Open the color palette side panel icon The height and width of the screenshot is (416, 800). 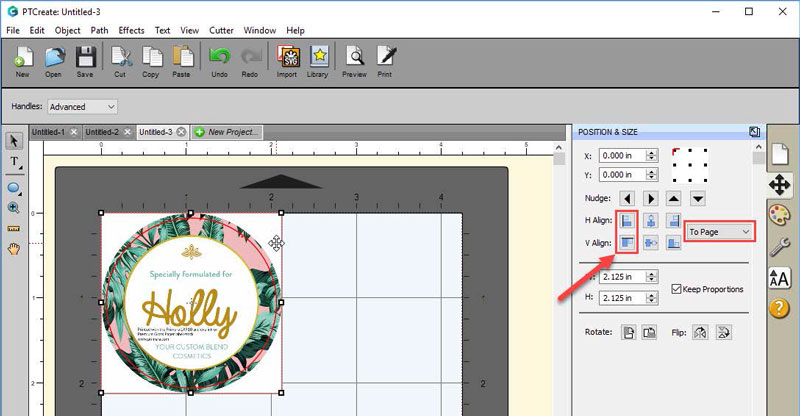pos(780,215)
